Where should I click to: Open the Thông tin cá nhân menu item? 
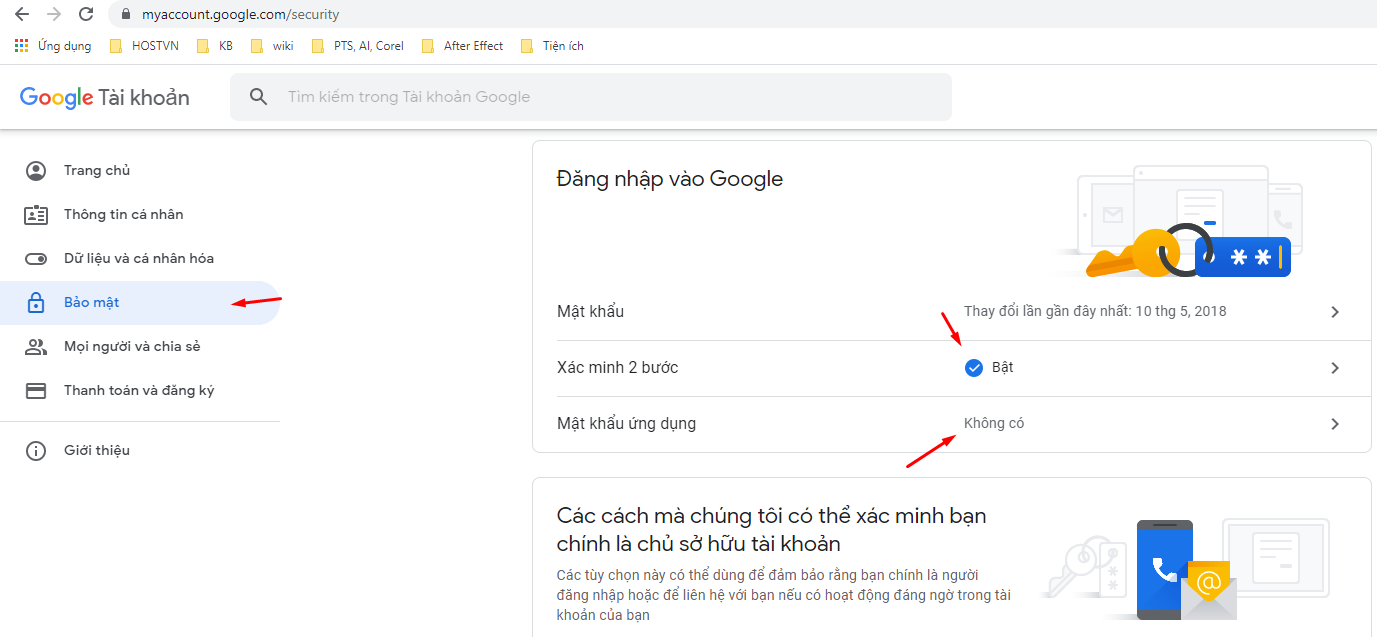point(140,215)
